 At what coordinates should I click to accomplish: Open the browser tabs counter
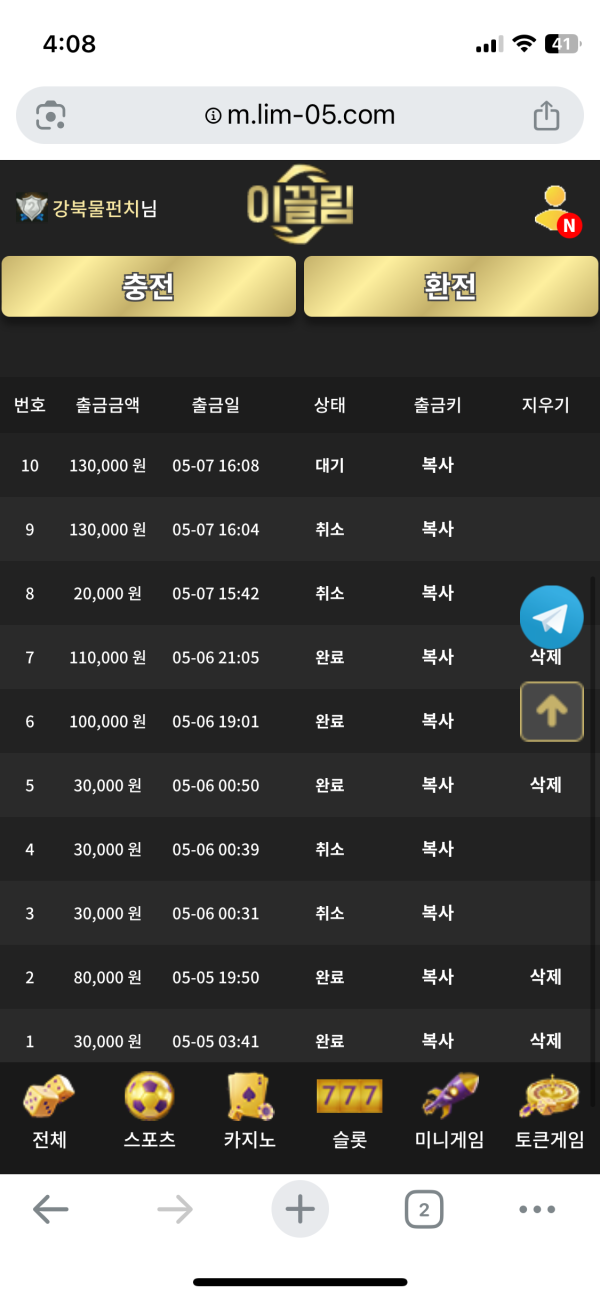424,1211
